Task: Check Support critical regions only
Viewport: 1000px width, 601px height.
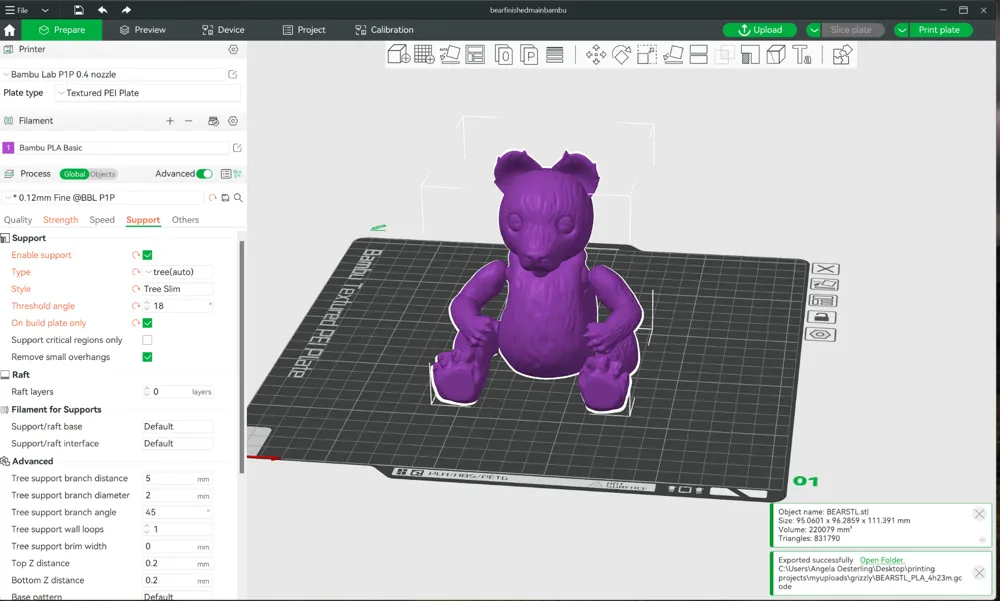Action: [x=147, y=340]
